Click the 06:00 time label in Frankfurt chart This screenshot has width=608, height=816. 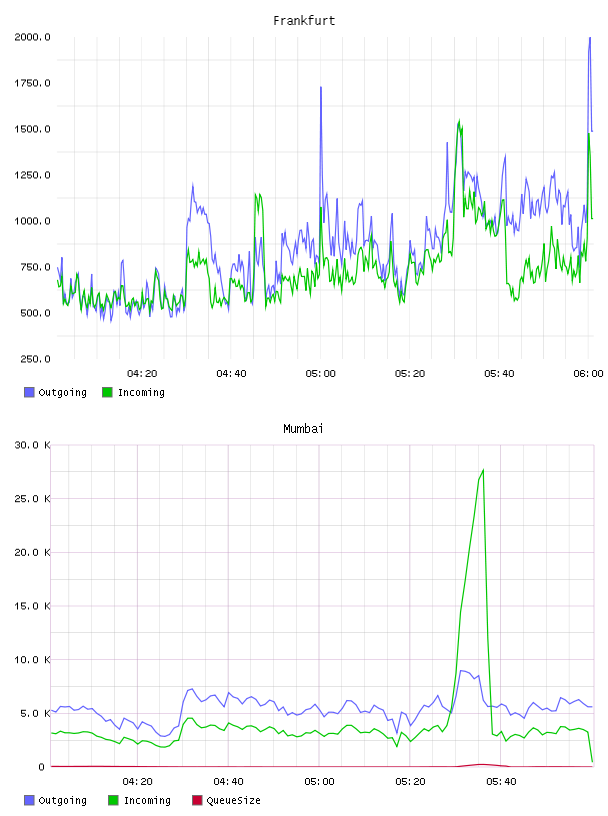(x=589, y=374)
